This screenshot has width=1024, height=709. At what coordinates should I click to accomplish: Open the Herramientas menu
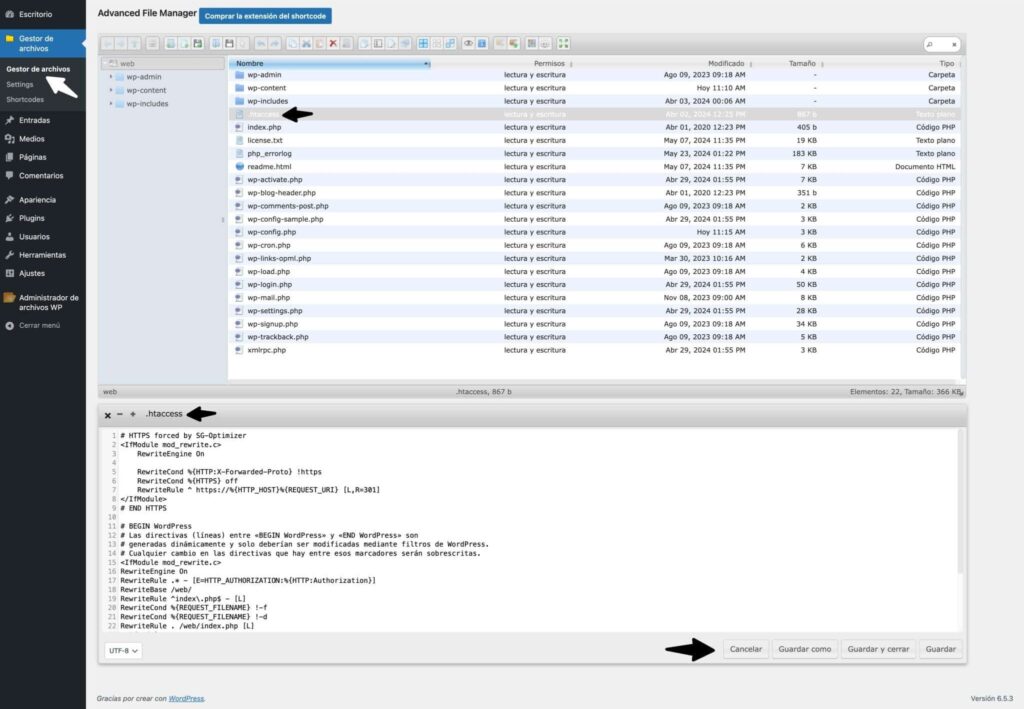pos(42,255)
